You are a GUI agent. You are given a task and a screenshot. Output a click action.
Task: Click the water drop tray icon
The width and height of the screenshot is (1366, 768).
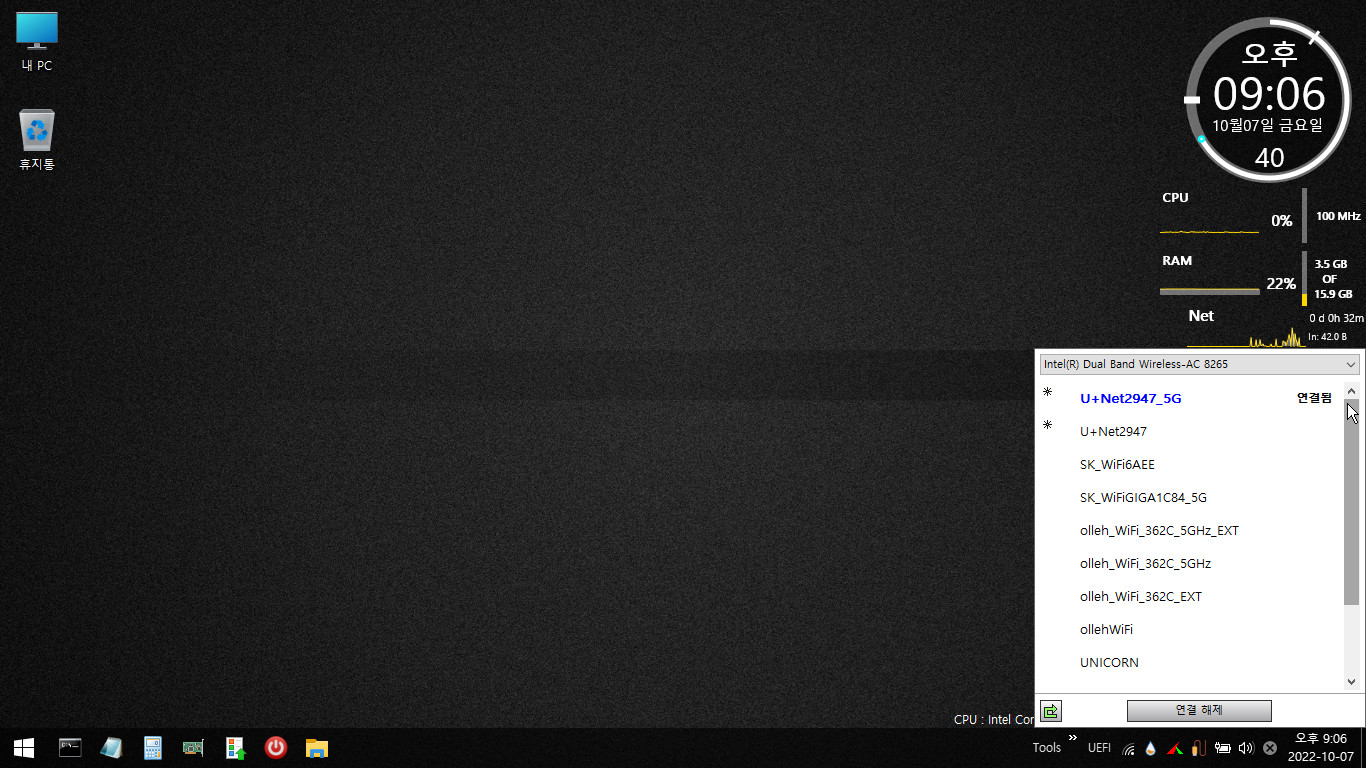(1151, 748)
